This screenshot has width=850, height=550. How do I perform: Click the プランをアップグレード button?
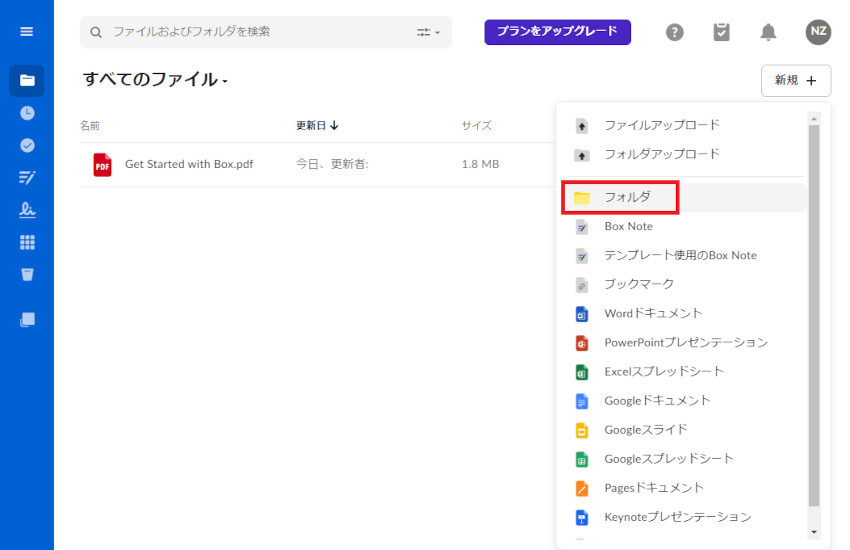557,32
